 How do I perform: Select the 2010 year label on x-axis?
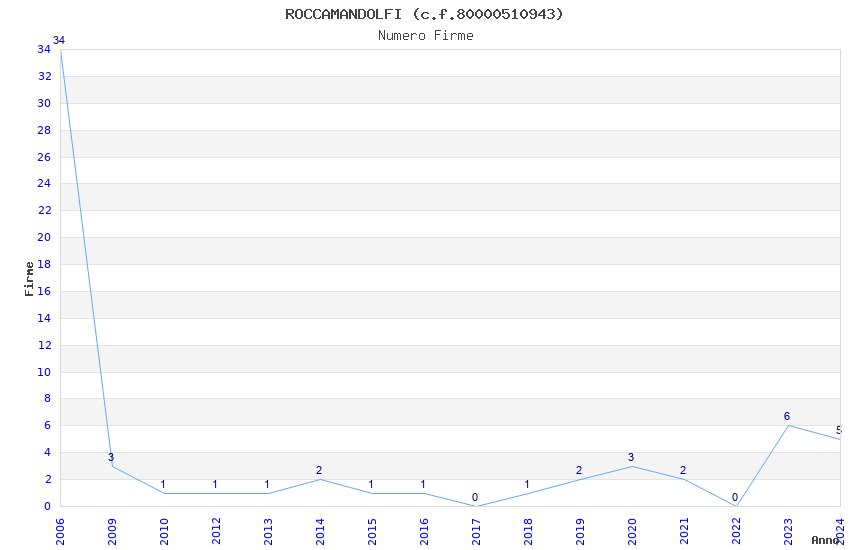tap(164, 532)
